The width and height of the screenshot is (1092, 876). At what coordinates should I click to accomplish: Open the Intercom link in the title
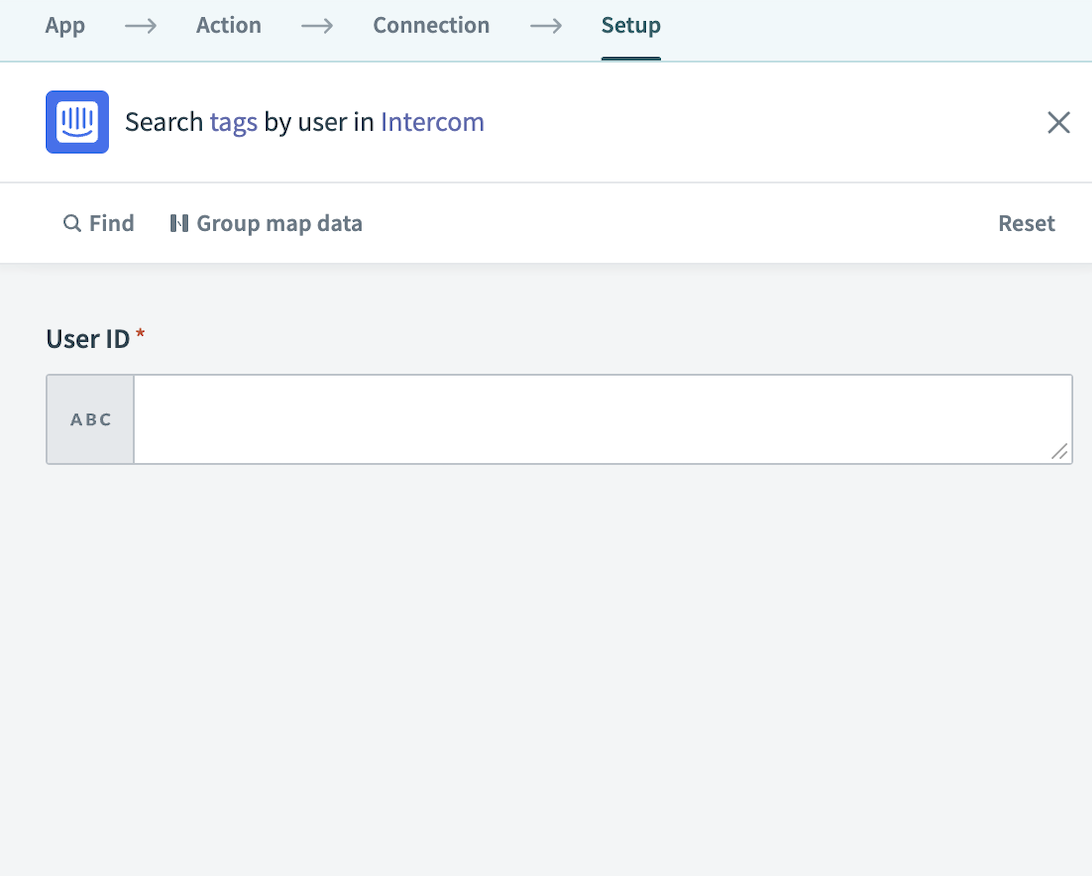point(432,122)
